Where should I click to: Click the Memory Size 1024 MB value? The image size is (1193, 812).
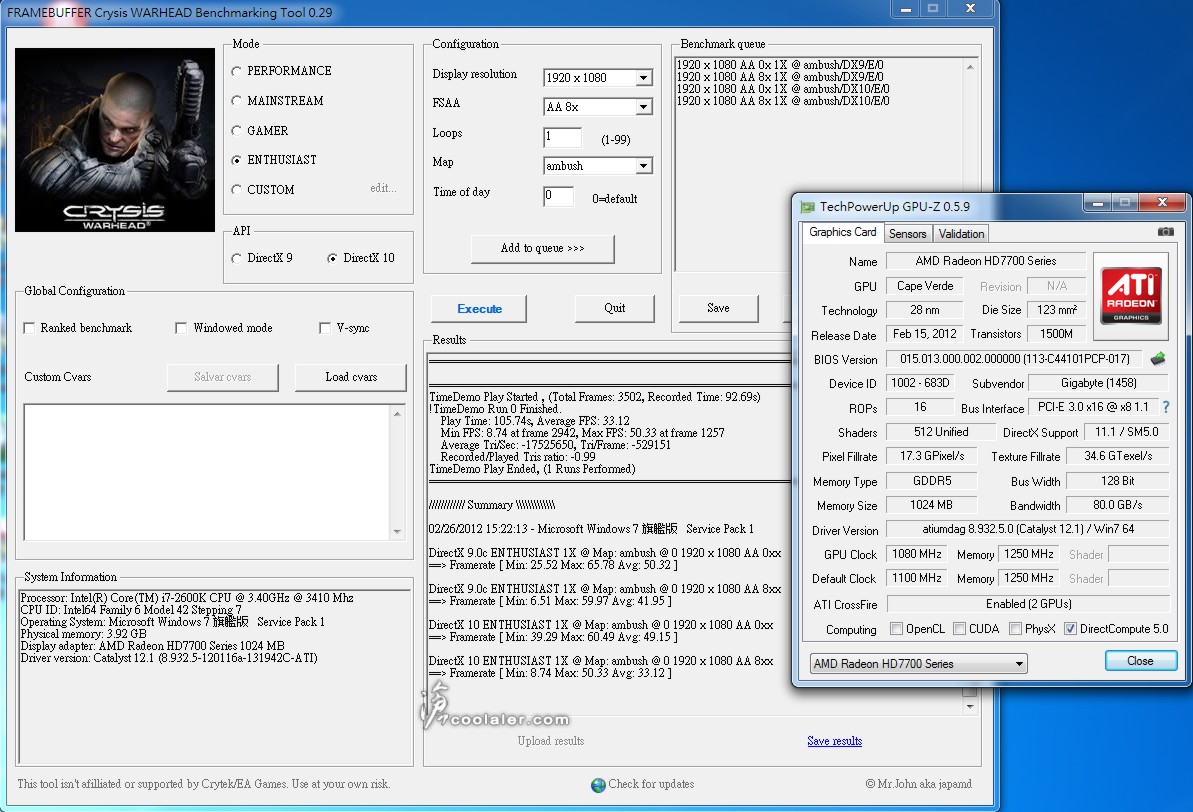click(x=931, y=505)
